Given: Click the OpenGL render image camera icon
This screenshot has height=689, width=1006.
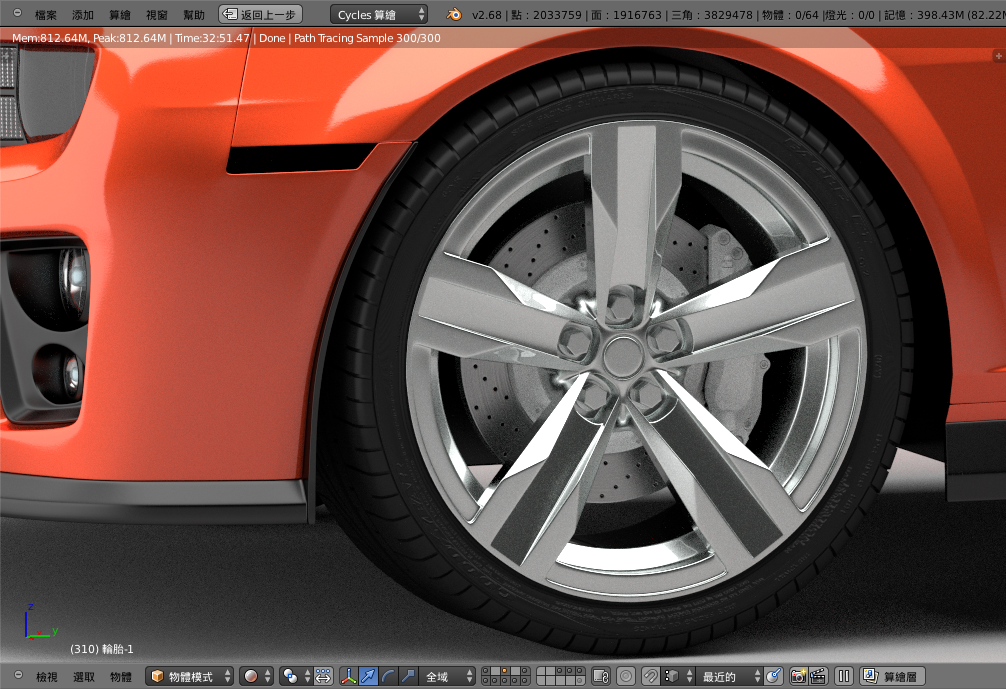Looking at the screenshot, I should 799,677.
